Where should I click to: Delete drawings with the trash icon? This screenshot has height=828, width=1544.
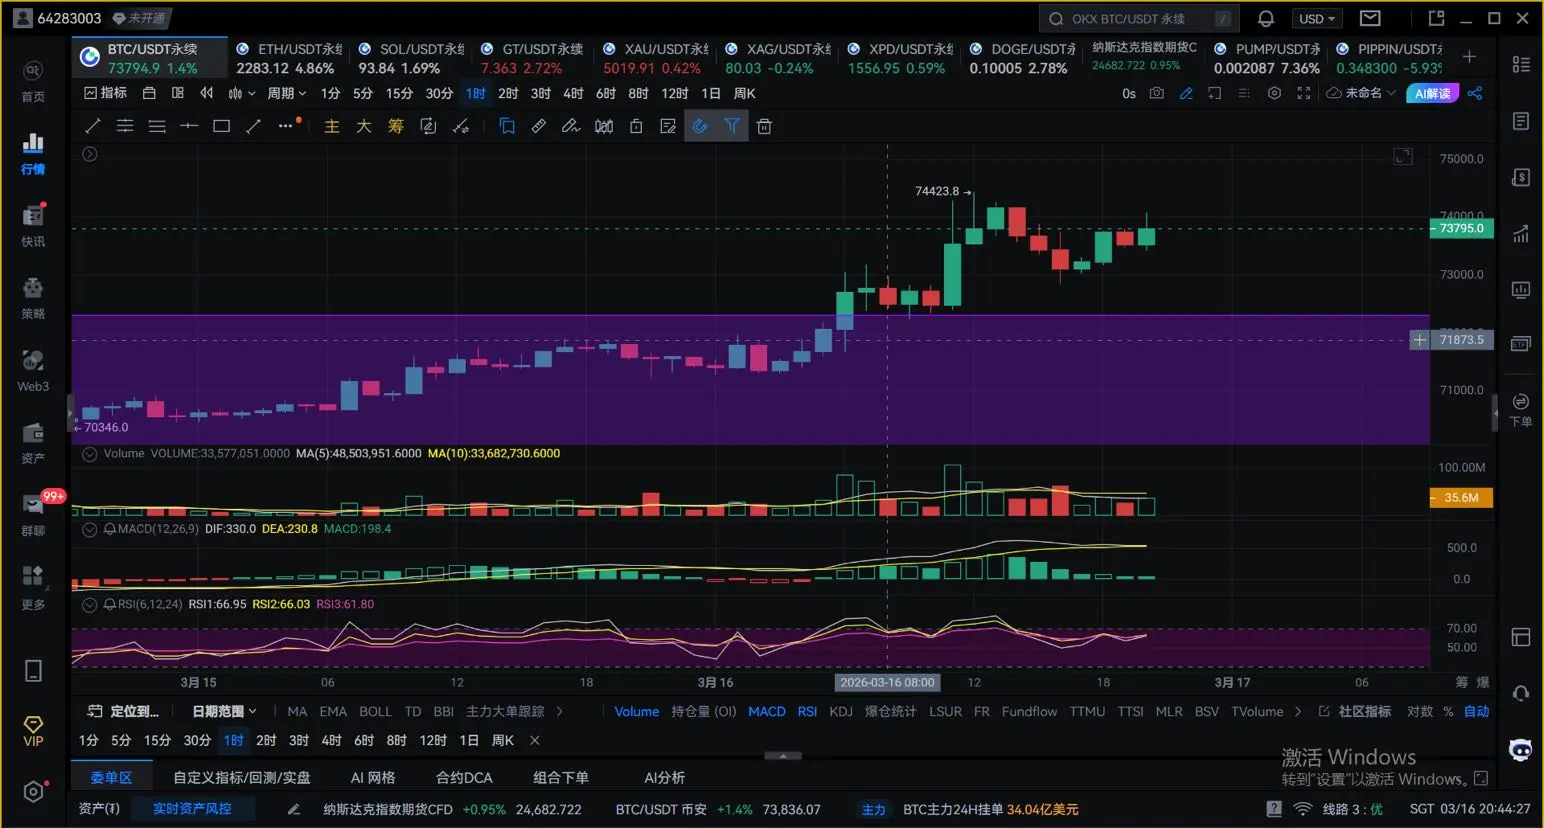(x=764, y=126)
